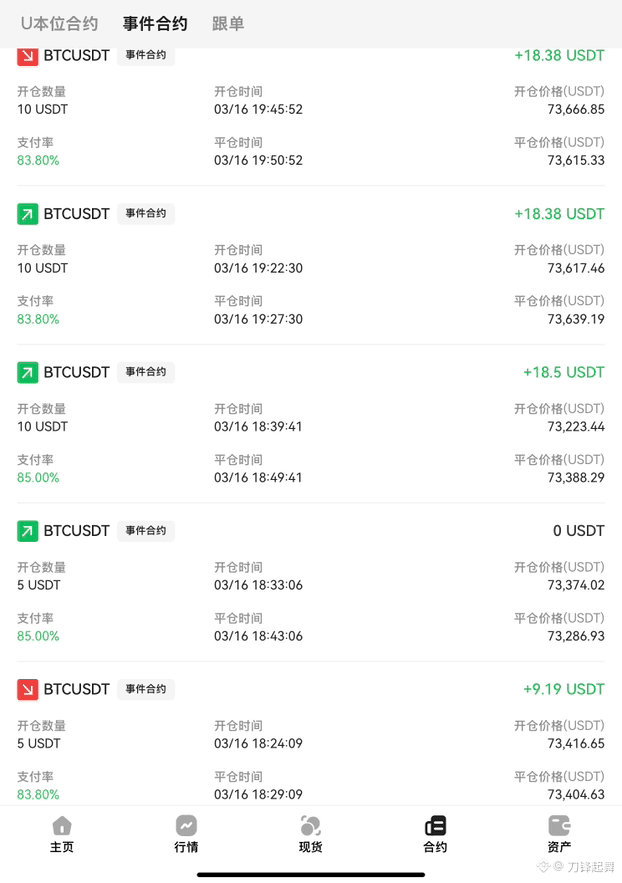Open the 0 USDT result record
622x883 pixels.
(x=311, y=583)
